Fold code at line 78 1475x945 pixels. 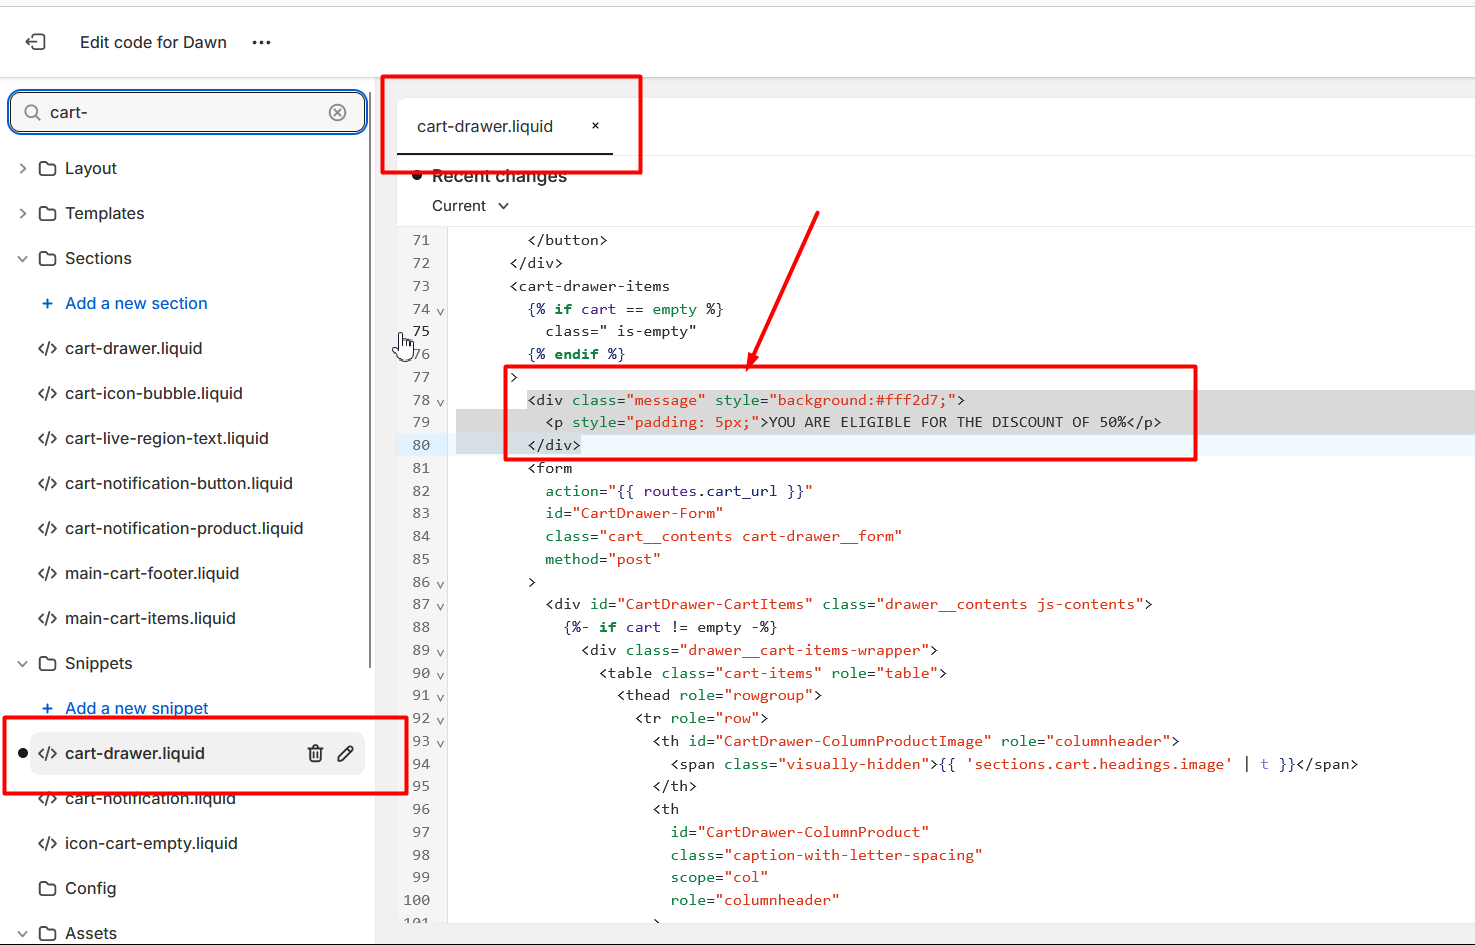(440, 402)
